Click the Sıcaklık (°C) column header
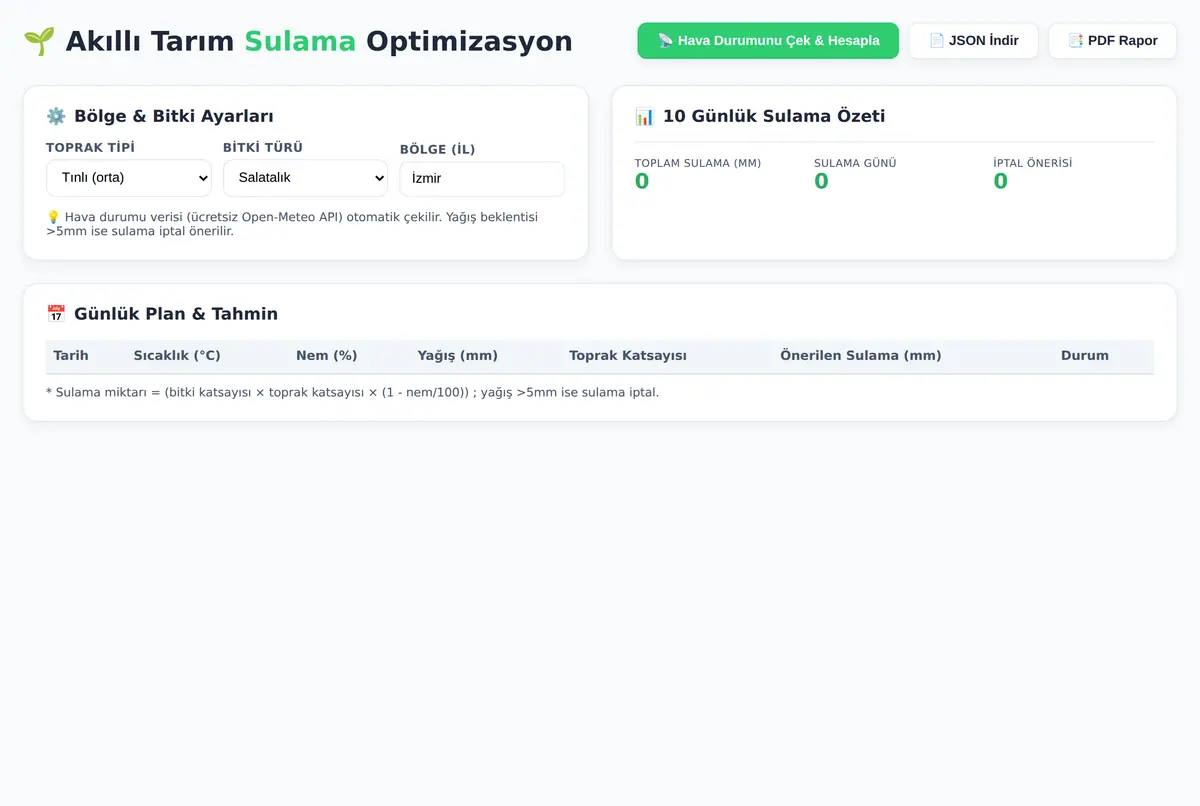This screenshot has height=806, width=1200. [177, 356]
